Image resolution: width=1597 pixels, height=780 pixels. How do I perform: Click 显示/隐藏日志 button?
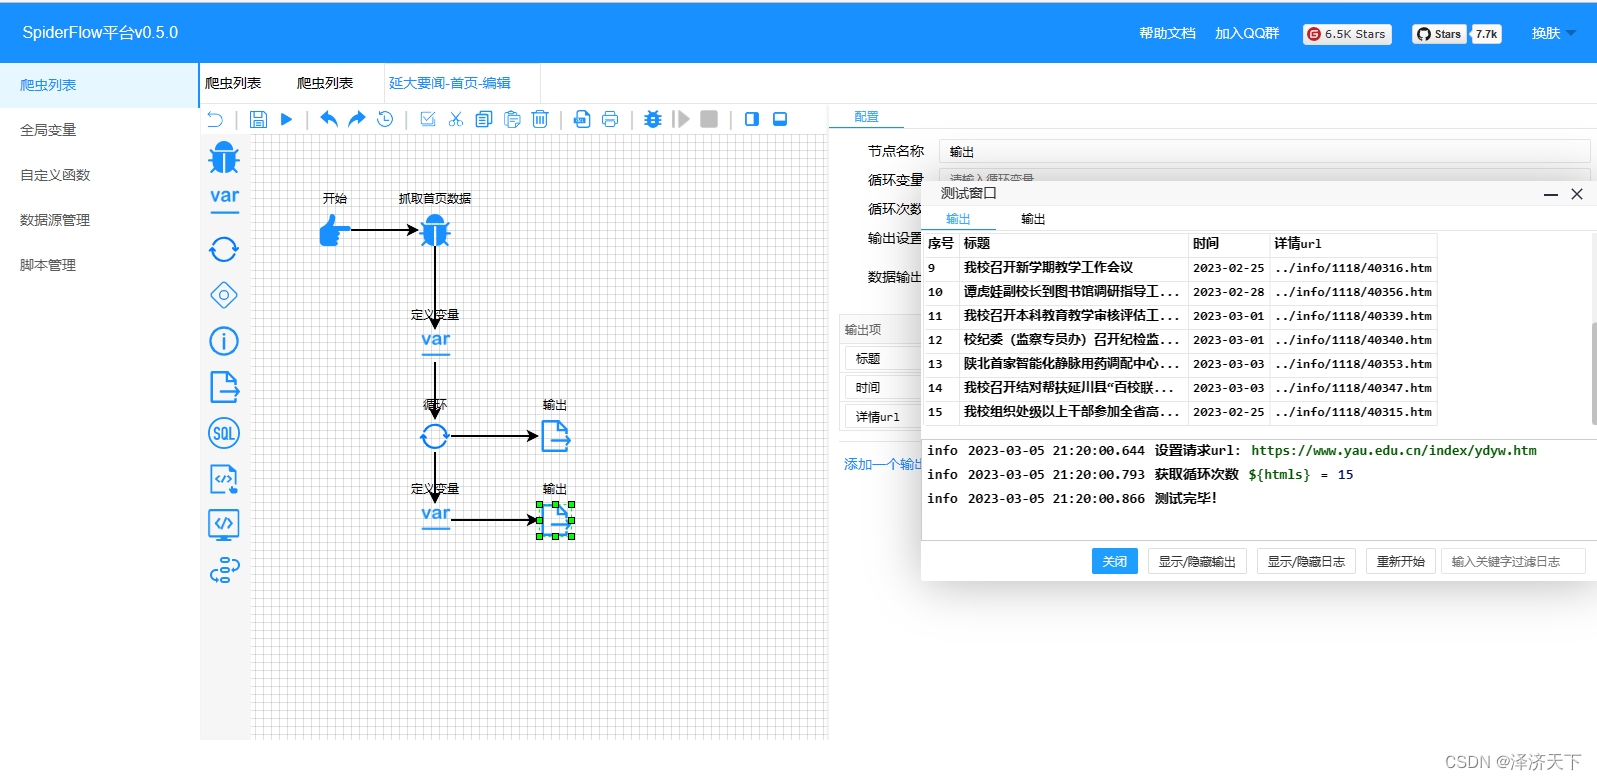1306,561
